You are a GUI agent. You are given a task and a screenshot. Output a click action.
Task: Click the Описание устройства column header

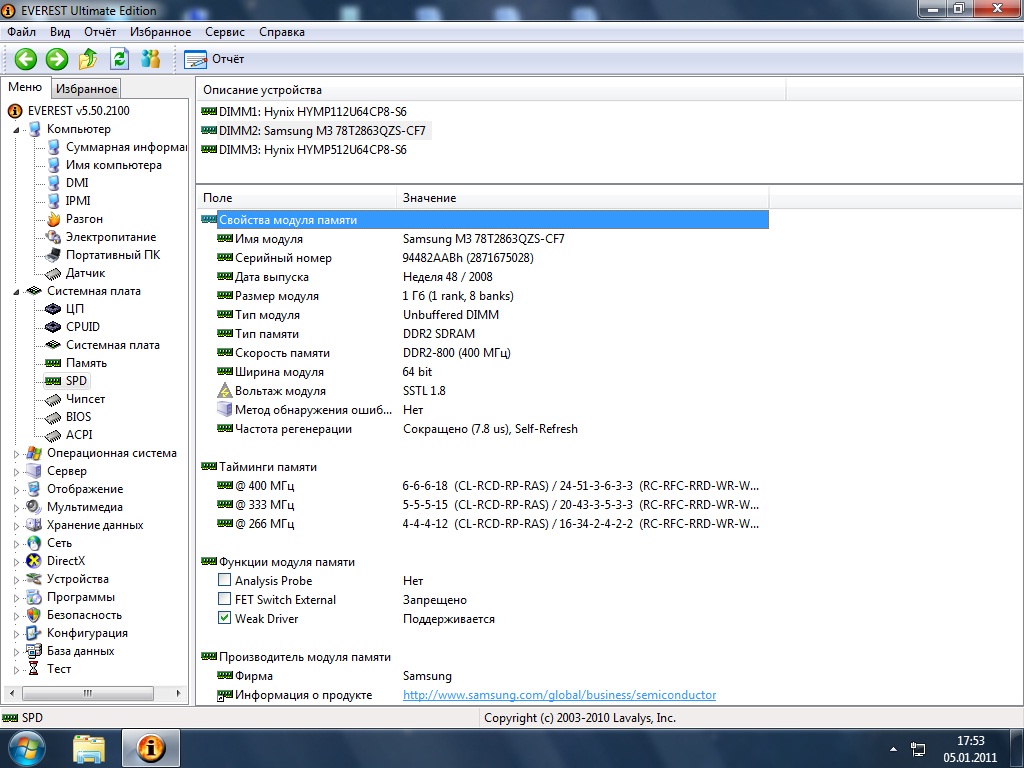point(491,90)
